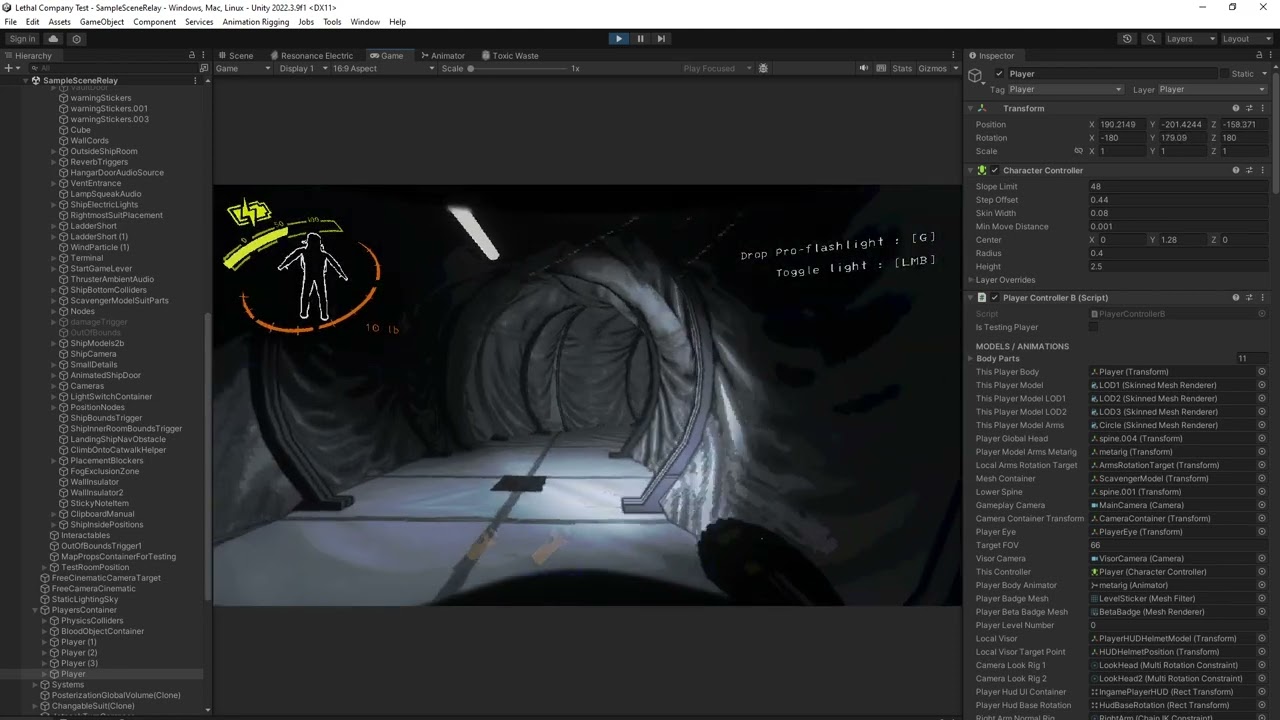Open the Play Focused dropdown
The width and height of the screenshot is (1280, 720).
715,68
